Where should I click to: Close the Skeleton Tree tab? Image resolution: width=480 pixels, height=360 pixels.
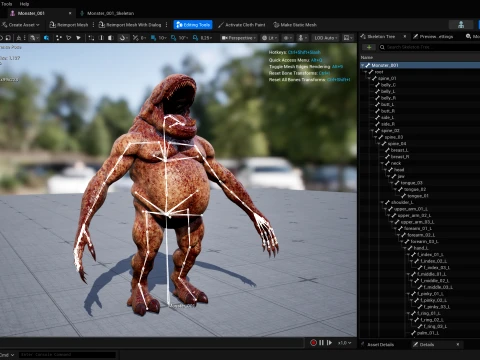tap(405, 36)
